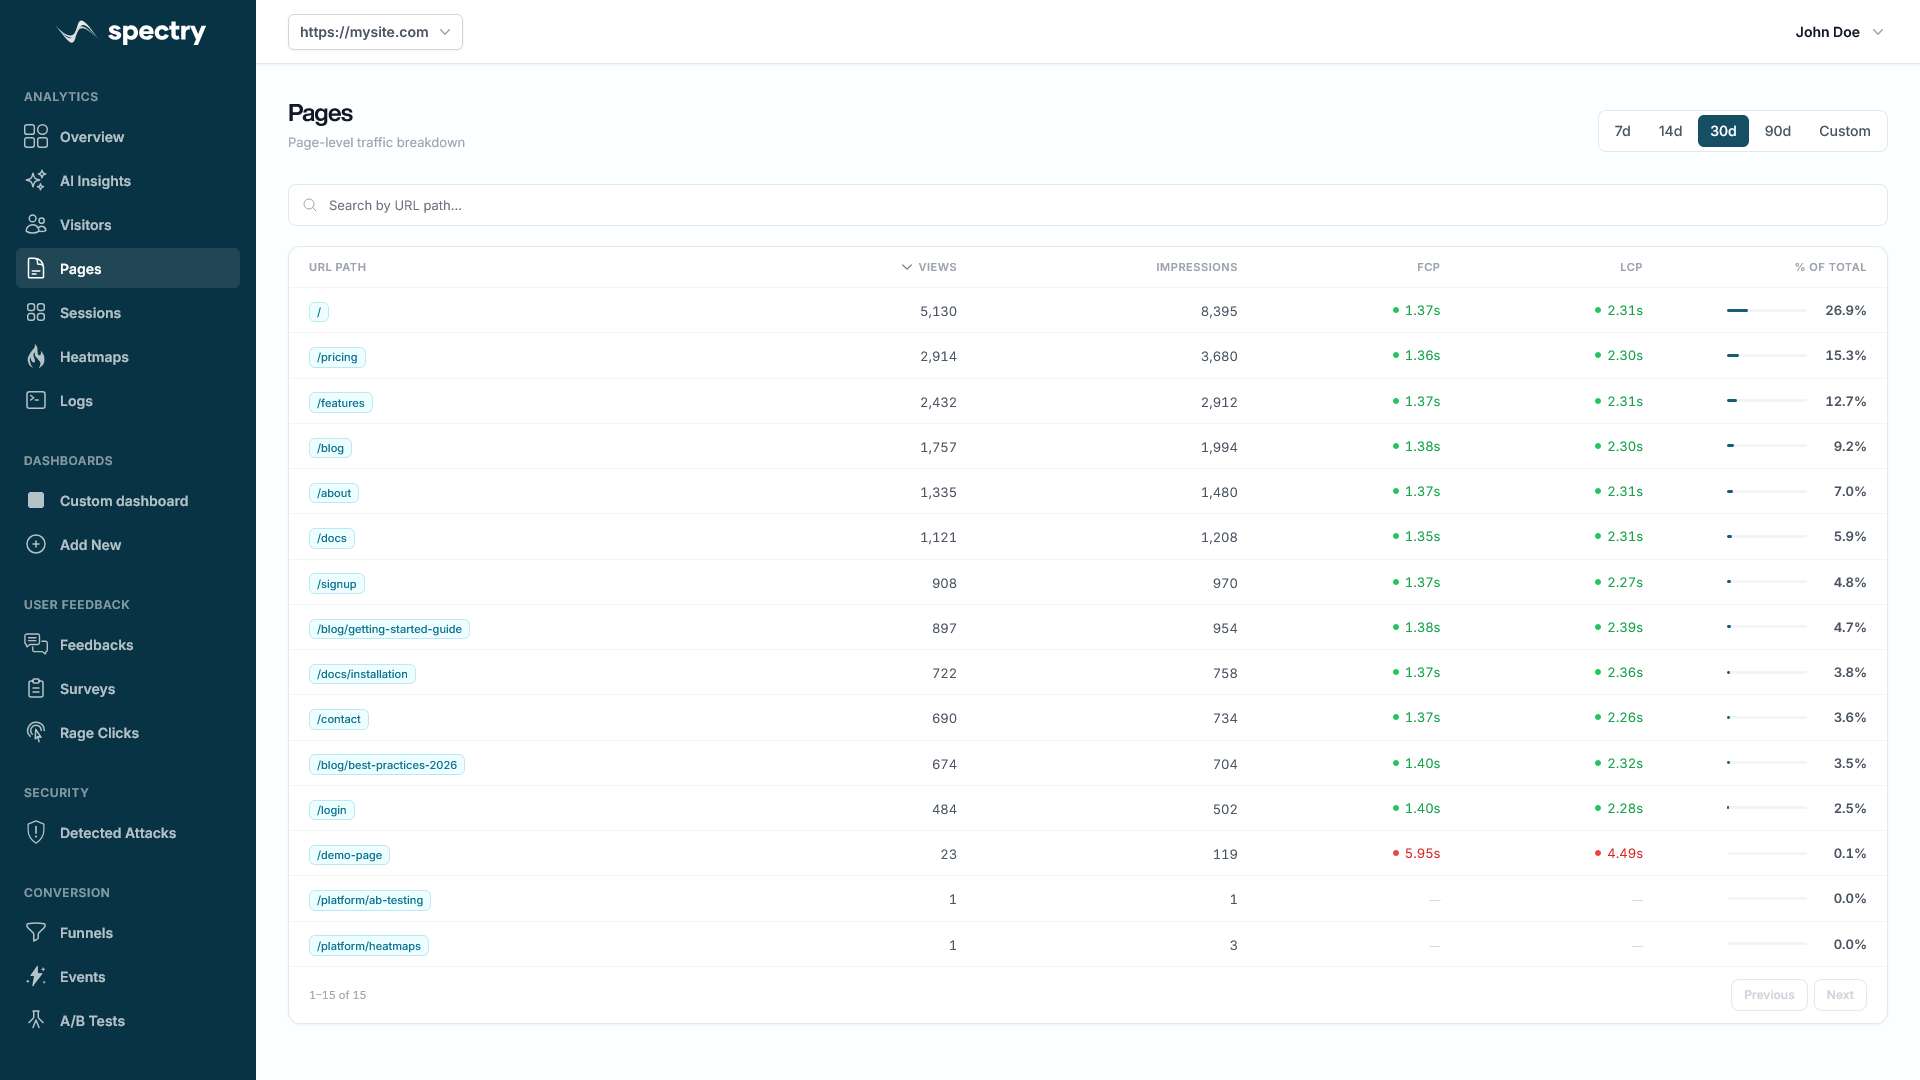Image resolution: width=1920 pixels, height=1080 pixels.
Task: Expand the https://mysite.com site dropdown
Action: click(375, 32)
